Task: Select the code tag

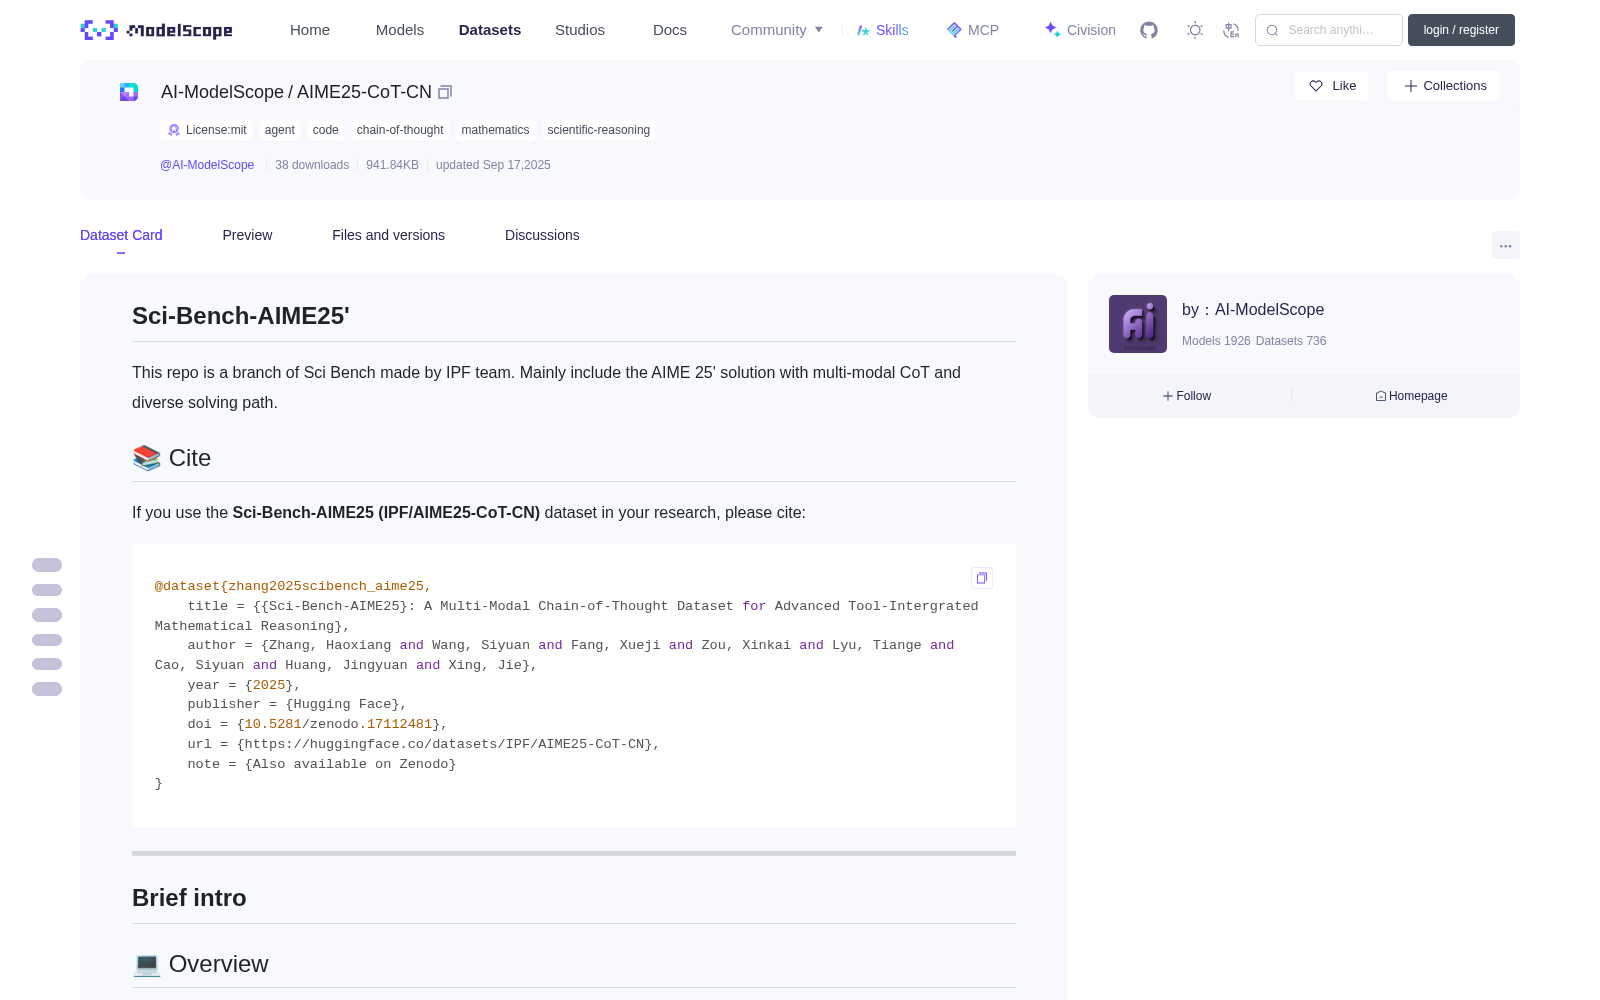Action: point(326,130)
